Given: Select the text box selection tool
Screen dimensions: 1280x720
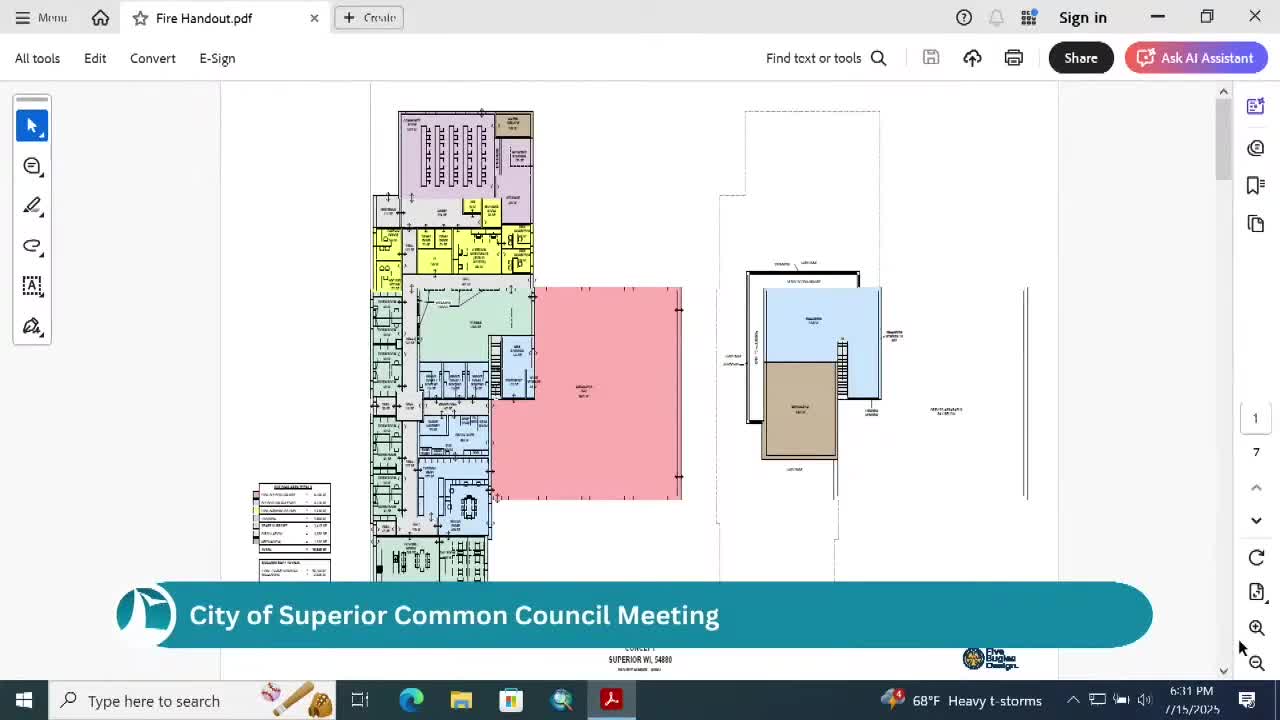Looking at the screenshot, I should coord(32,286).
